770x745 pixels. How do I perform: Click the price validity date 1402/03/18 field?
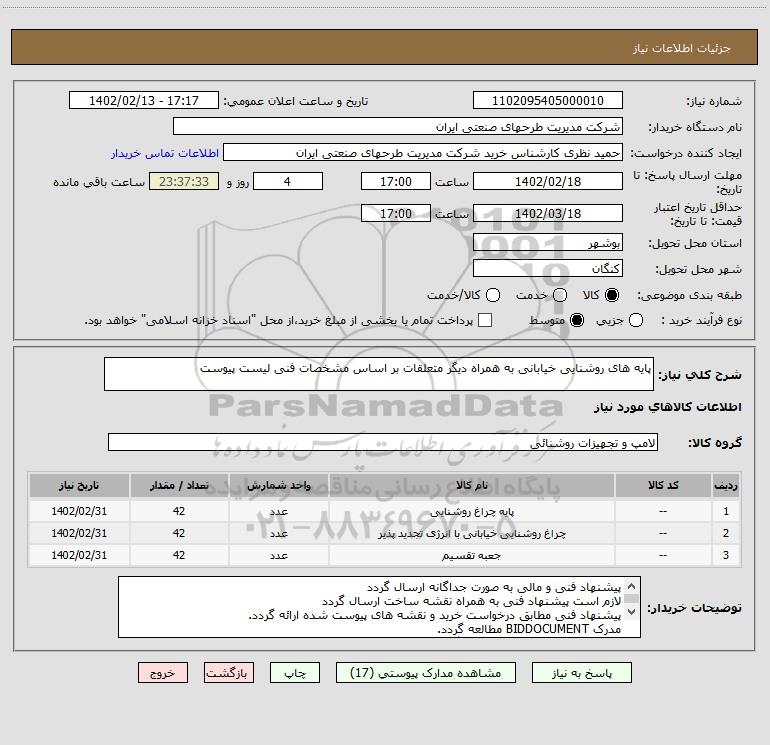(548, 213)
